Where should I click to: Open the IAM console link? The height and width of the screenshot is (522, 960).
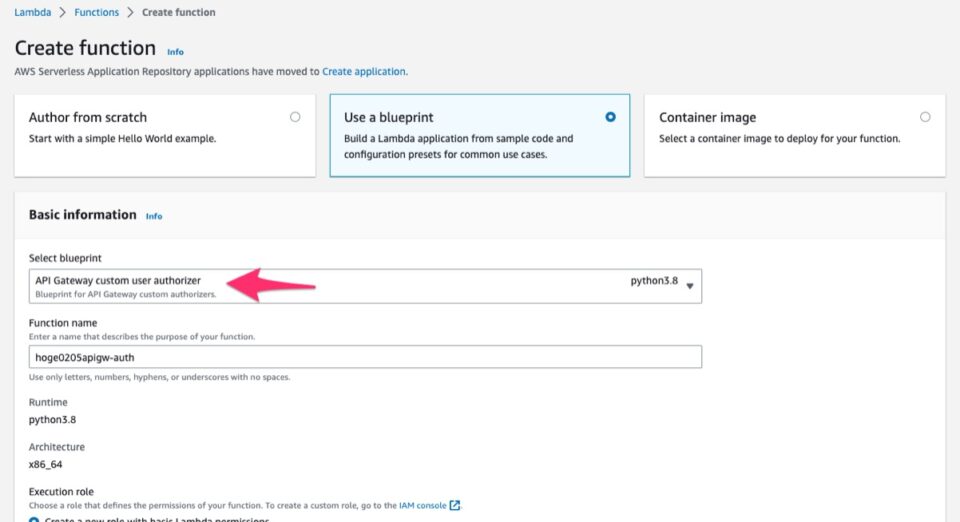point(422,505)
